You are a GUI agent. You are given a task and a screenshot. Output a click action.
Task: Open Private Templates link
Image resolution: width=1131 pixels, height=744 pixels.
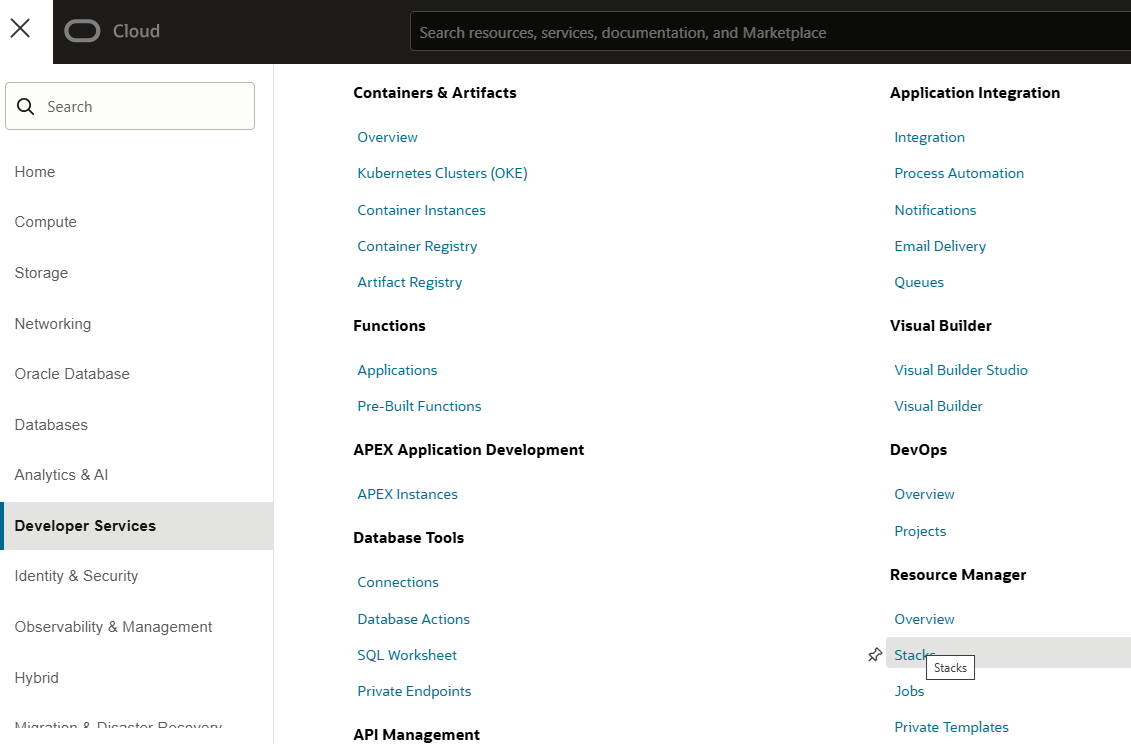(x=951, y=727)
